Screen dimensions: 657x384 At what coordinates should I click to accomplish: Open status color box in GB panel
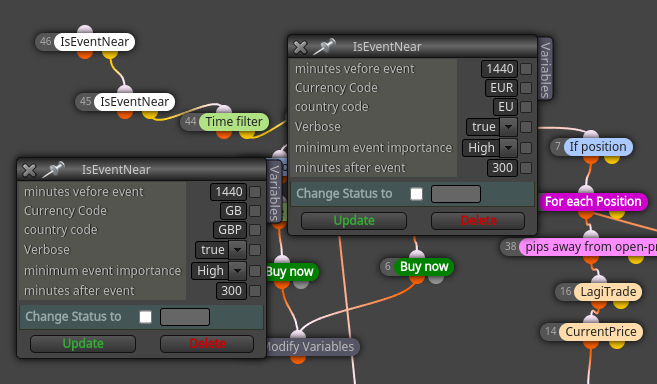[185, 317]
